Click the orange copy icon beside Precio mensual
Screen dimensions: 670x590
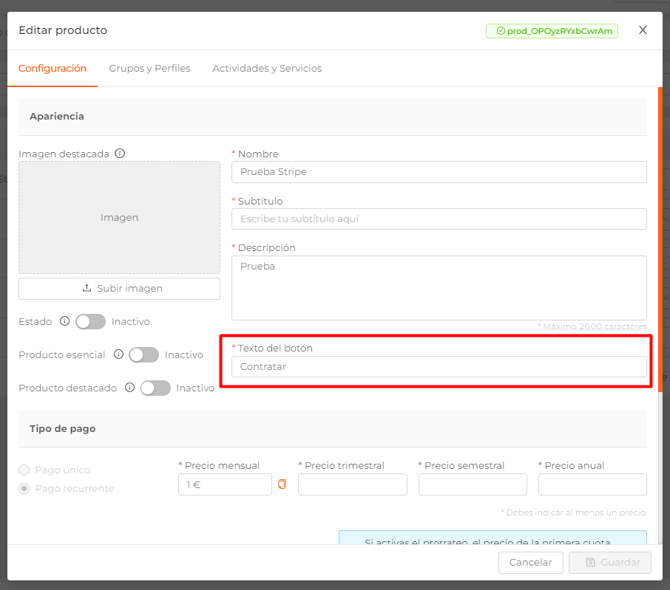pyautogui.click(x=282, y=485)
